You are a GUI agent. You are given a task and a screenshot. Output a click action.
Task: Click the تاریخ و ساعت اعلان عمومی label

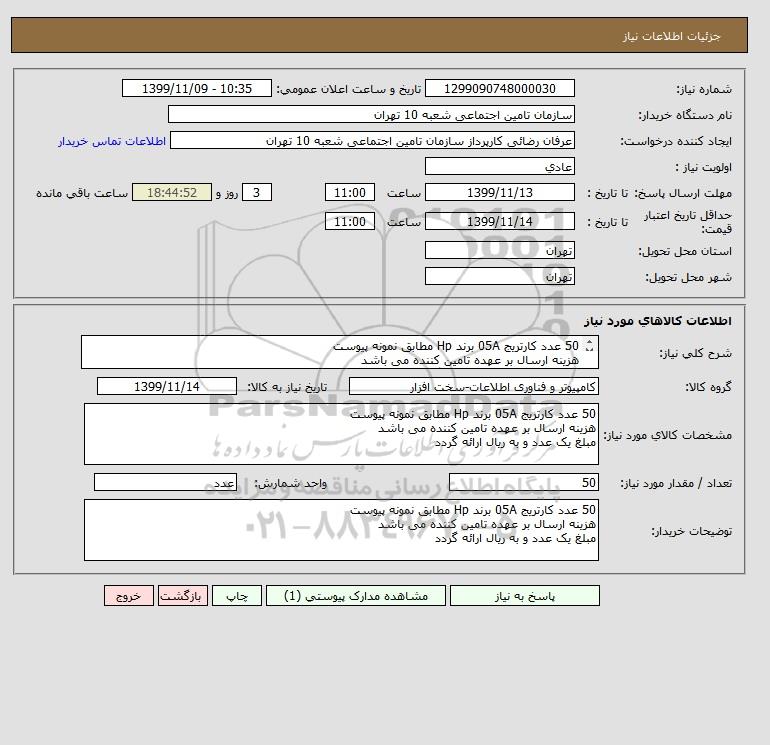pos(349,89)
